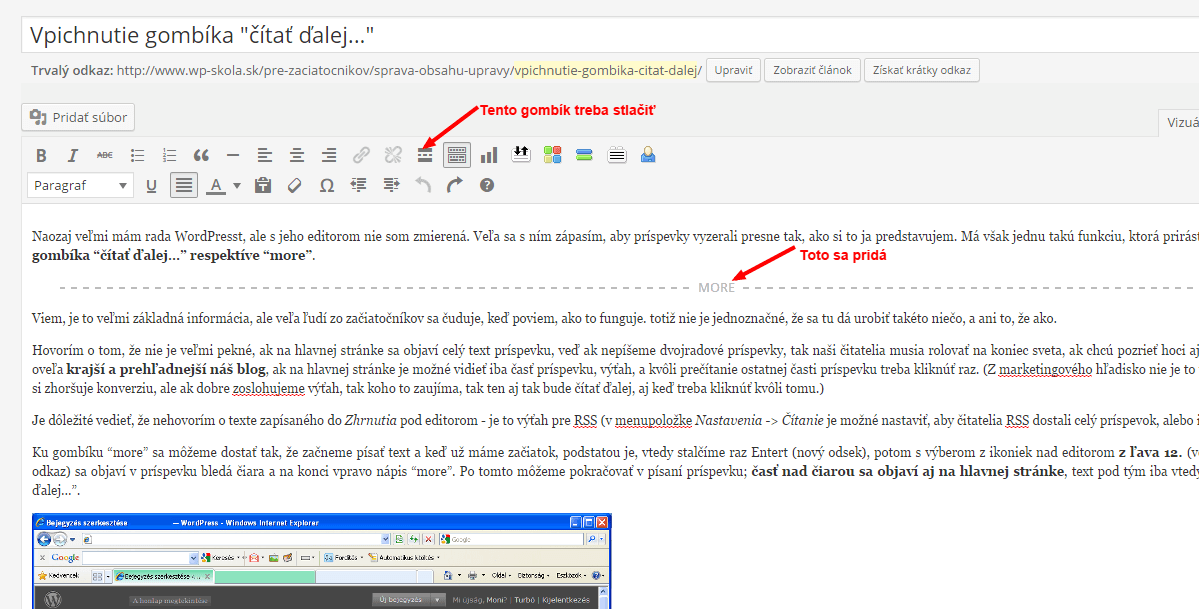Clear formatting with the eraser icon
1199x609 pixels.
tap(294, 186)
